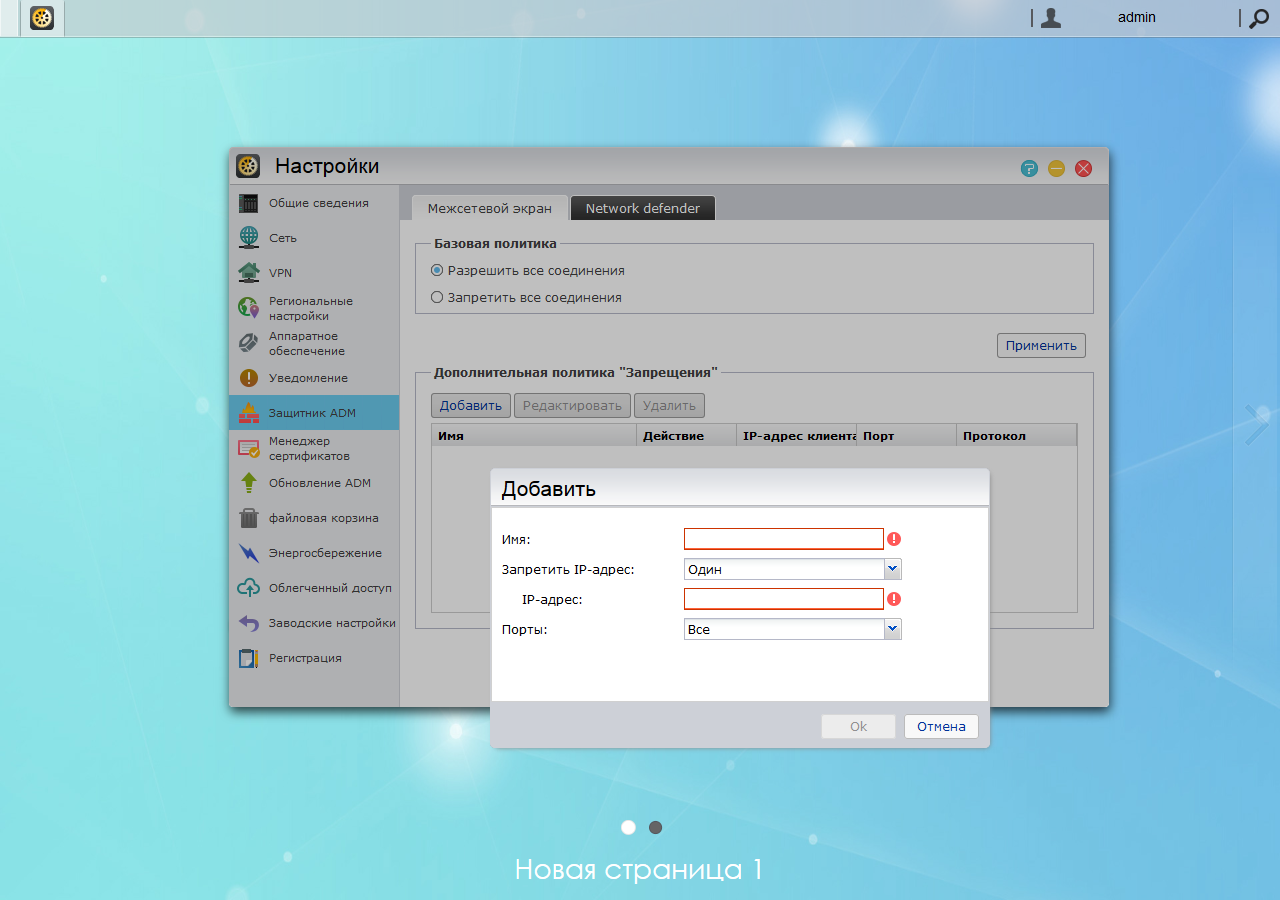Click the Отмена button
Screen dimensions: 1280x900
pos(941,726)
